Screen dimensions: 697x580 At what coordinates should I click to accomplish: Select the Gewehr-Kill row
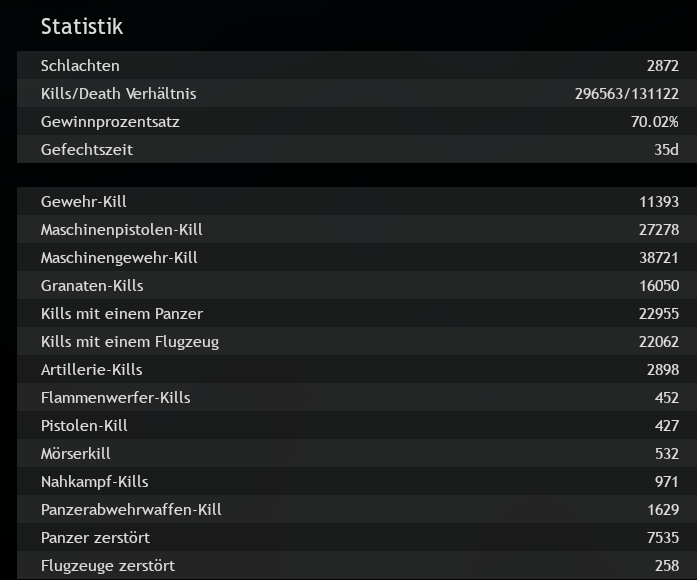[x=357, y=201]
